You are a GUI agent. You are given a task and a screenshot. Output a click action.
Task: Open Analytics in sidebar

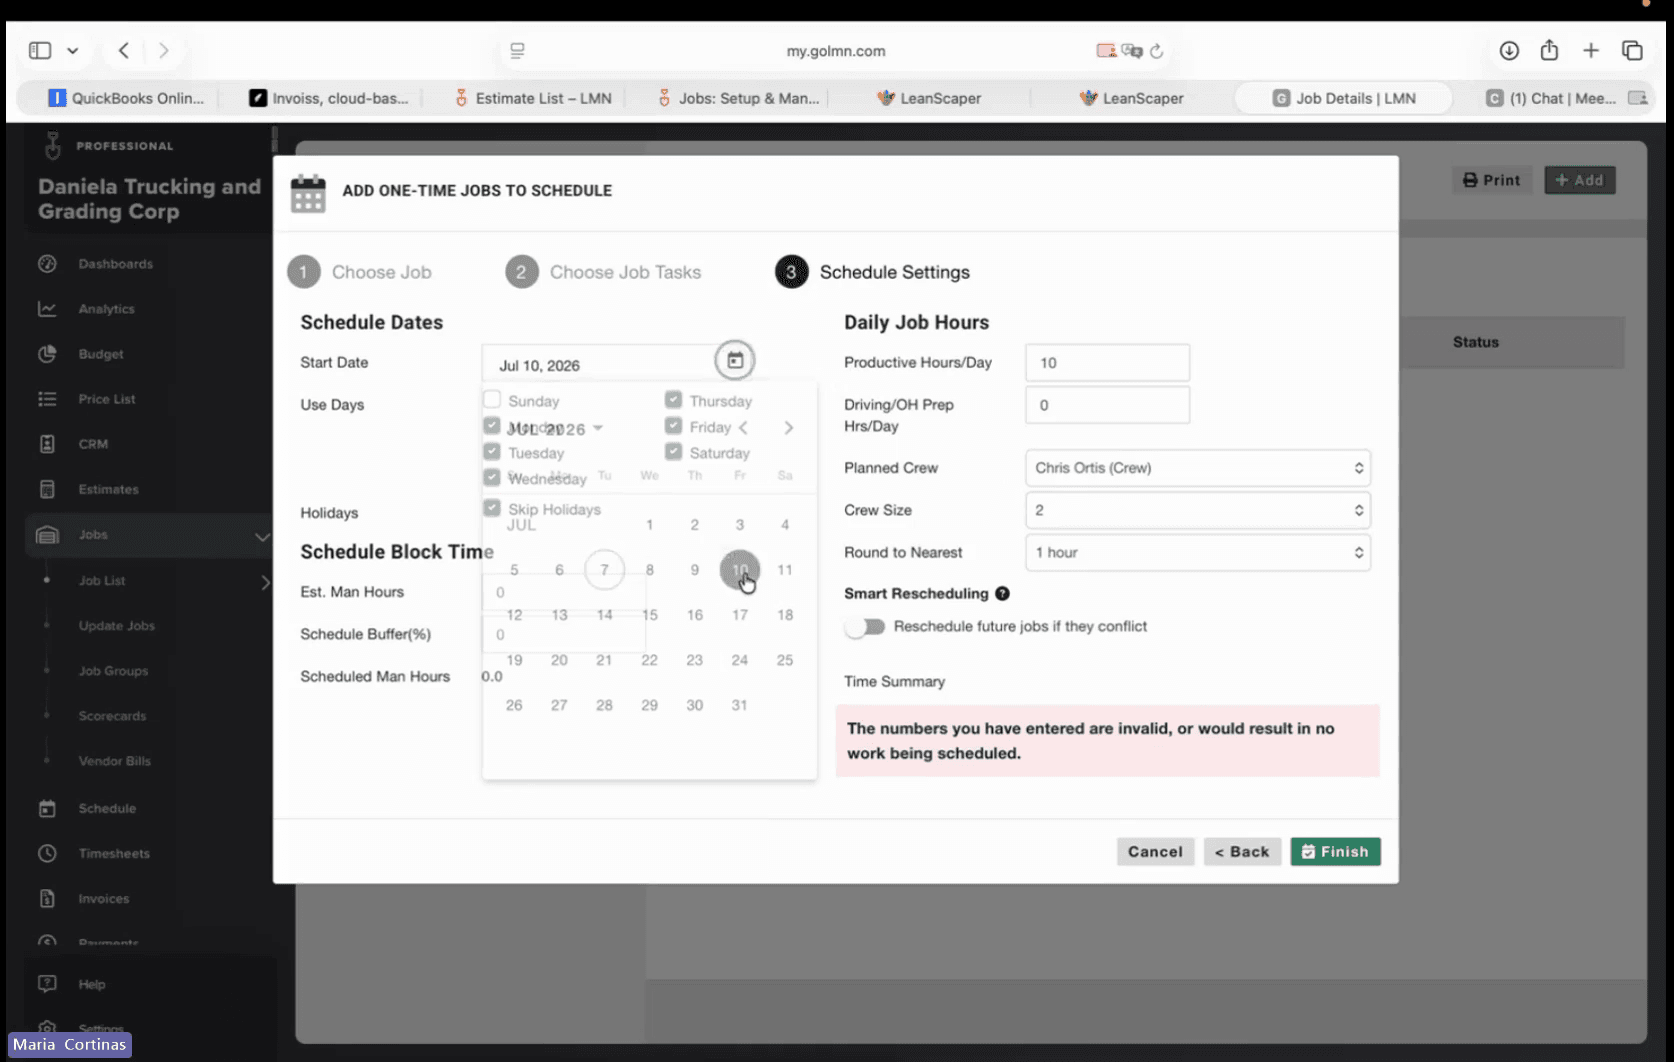[106, 309]
